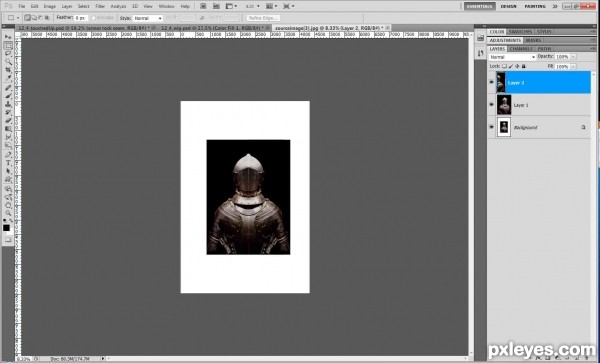
Task: Select the Quick Selection tool
Action: (x=8, y=62)
